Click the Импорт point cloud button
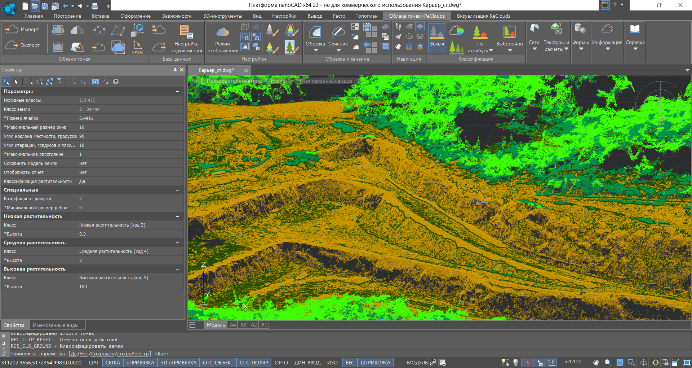 click(22, 30)
